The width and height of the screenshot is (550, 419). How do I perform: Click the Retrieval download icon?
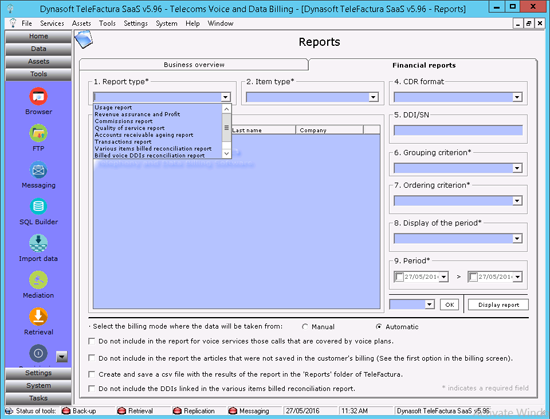[38, 317]
